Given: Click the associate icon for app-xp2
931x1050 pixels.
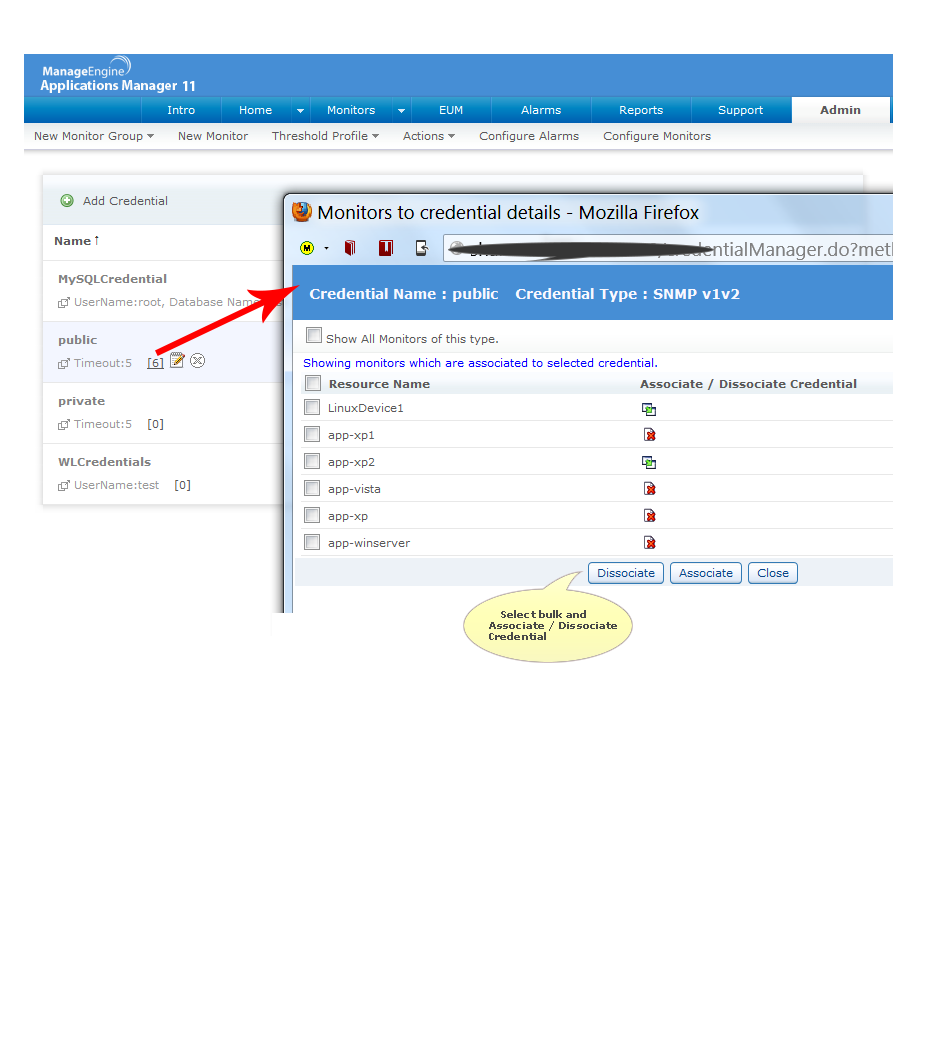Looking at the screenshot, I should pyautogui.click(x=649, y=462).
